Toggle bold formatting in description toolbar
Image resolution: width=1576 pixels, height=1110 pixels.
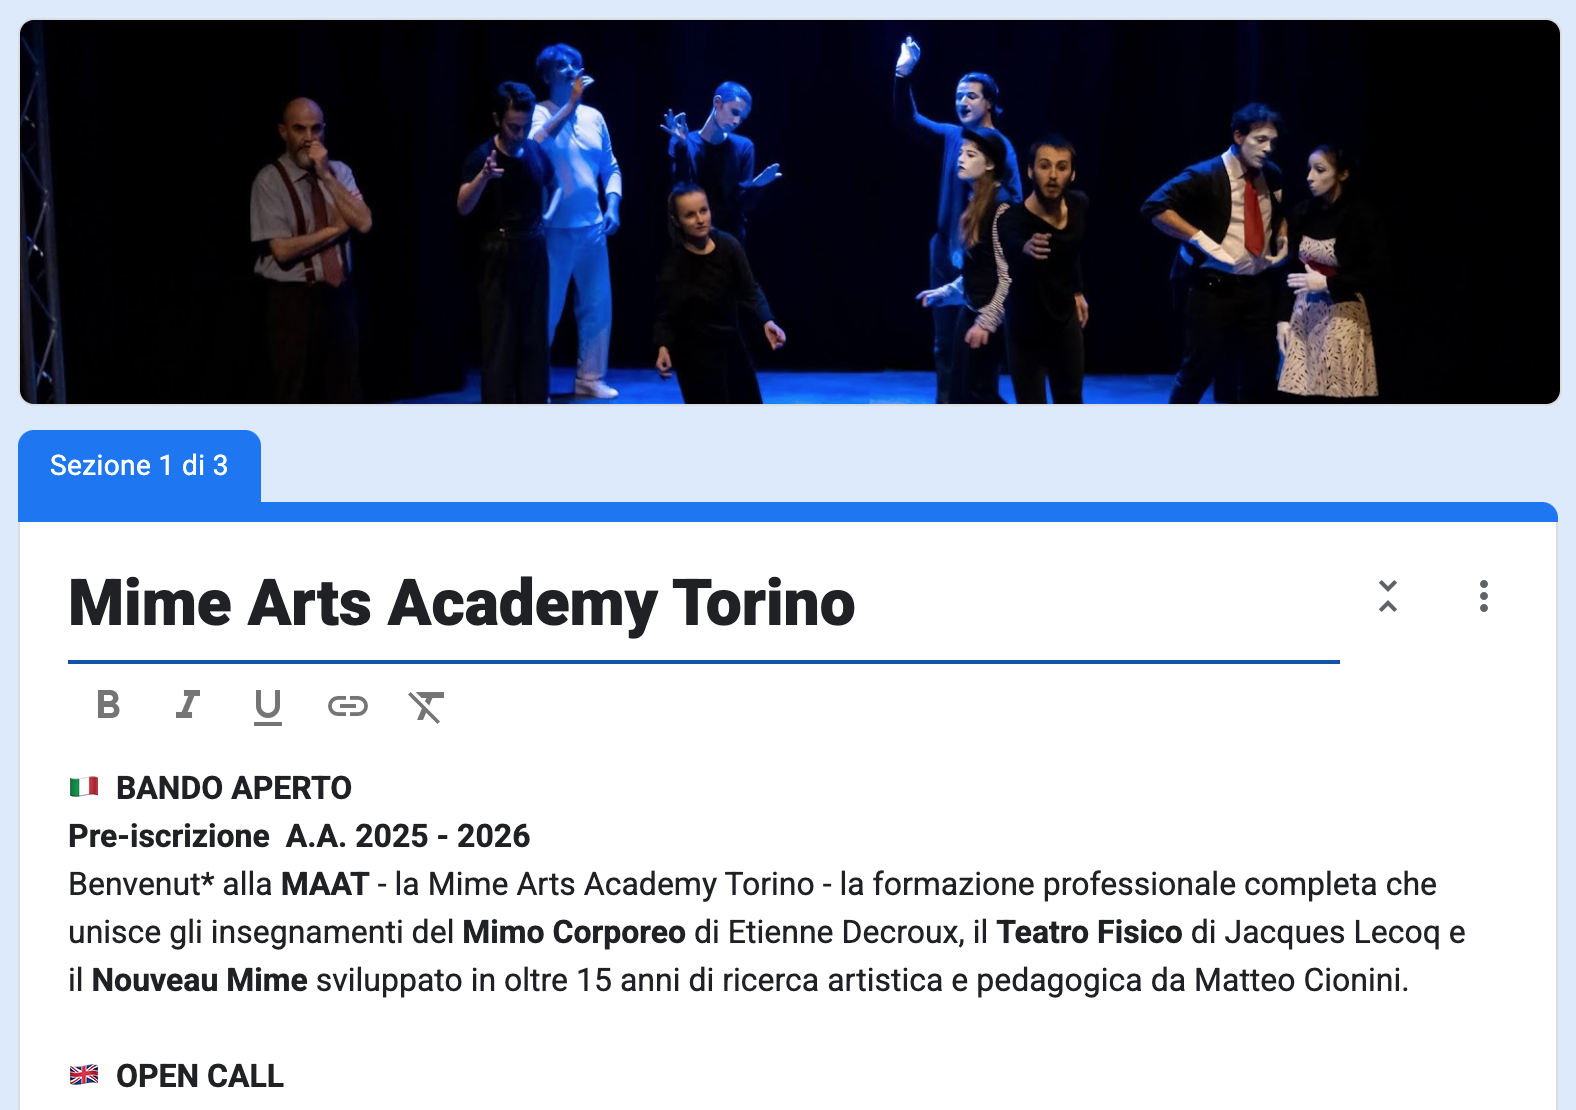pos(108,706)
